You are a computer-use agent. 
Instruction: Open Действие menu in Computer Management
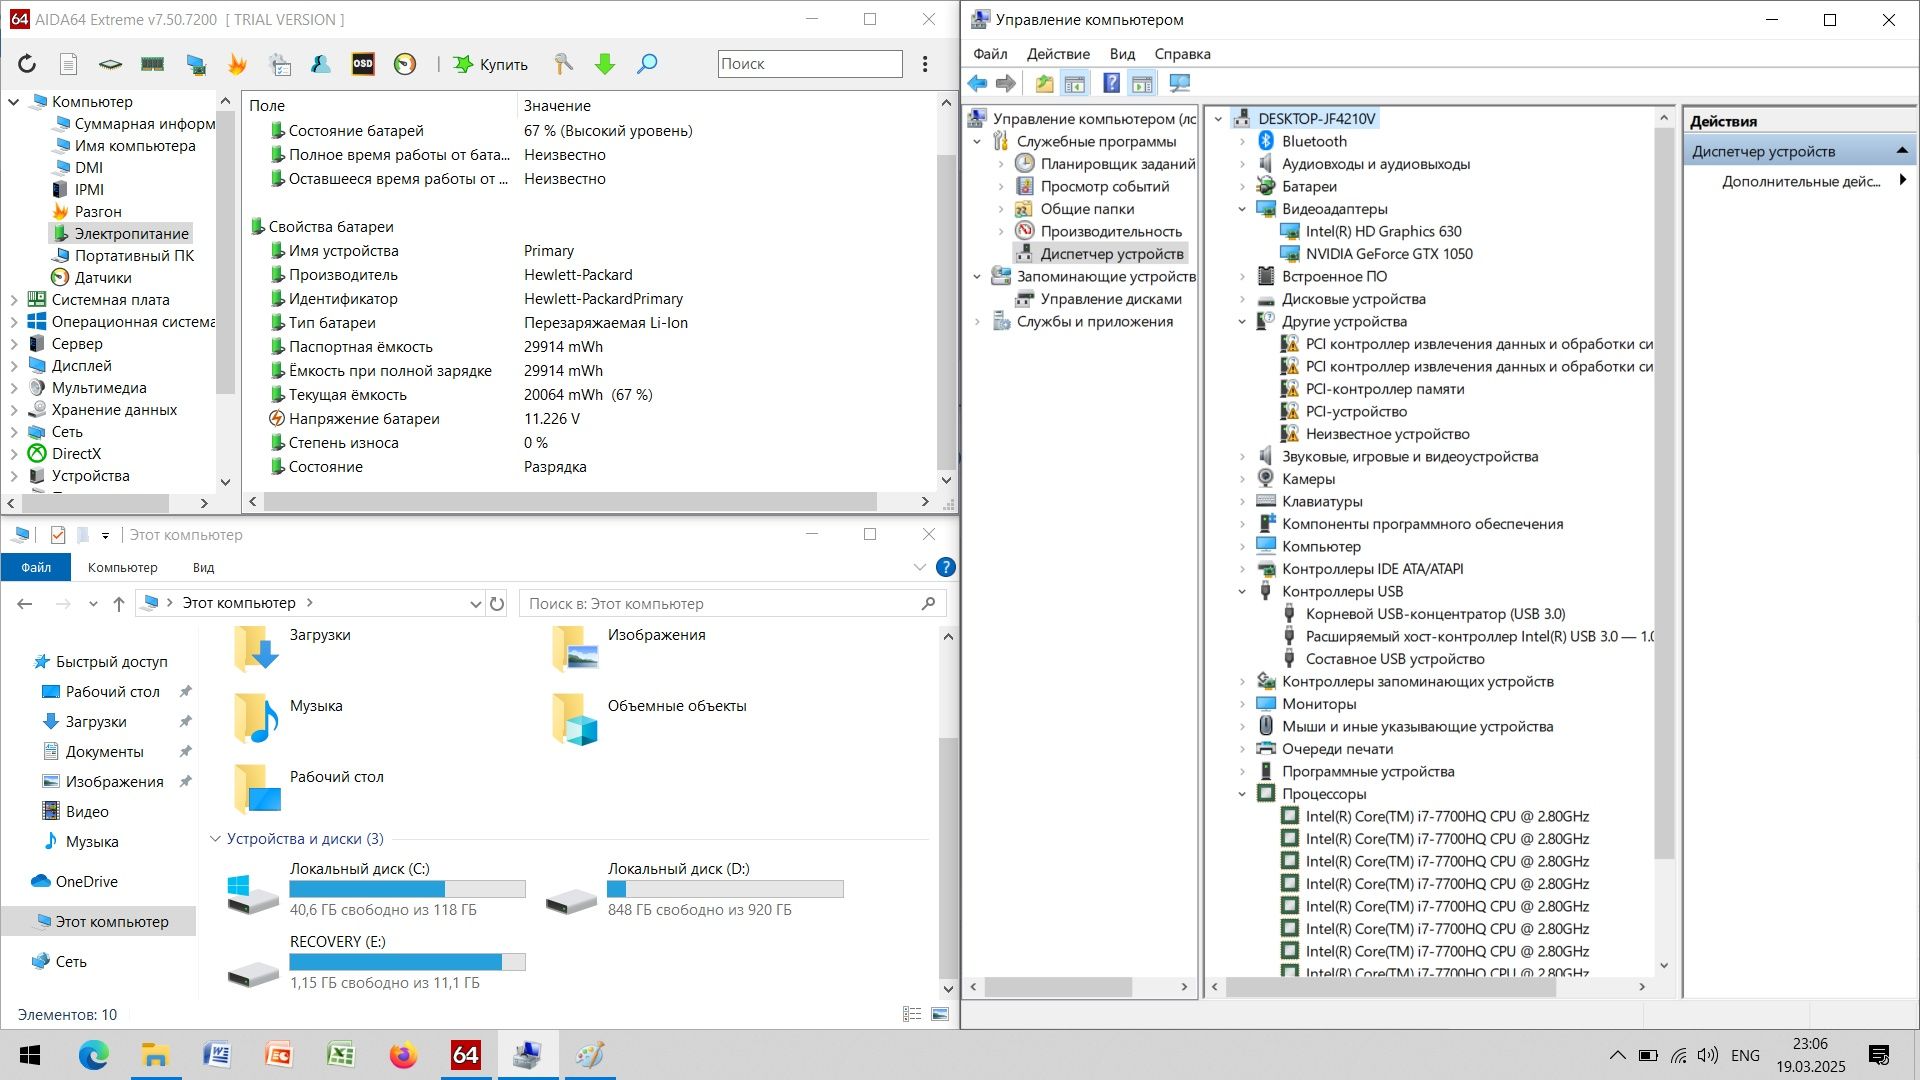[1058, 54]
